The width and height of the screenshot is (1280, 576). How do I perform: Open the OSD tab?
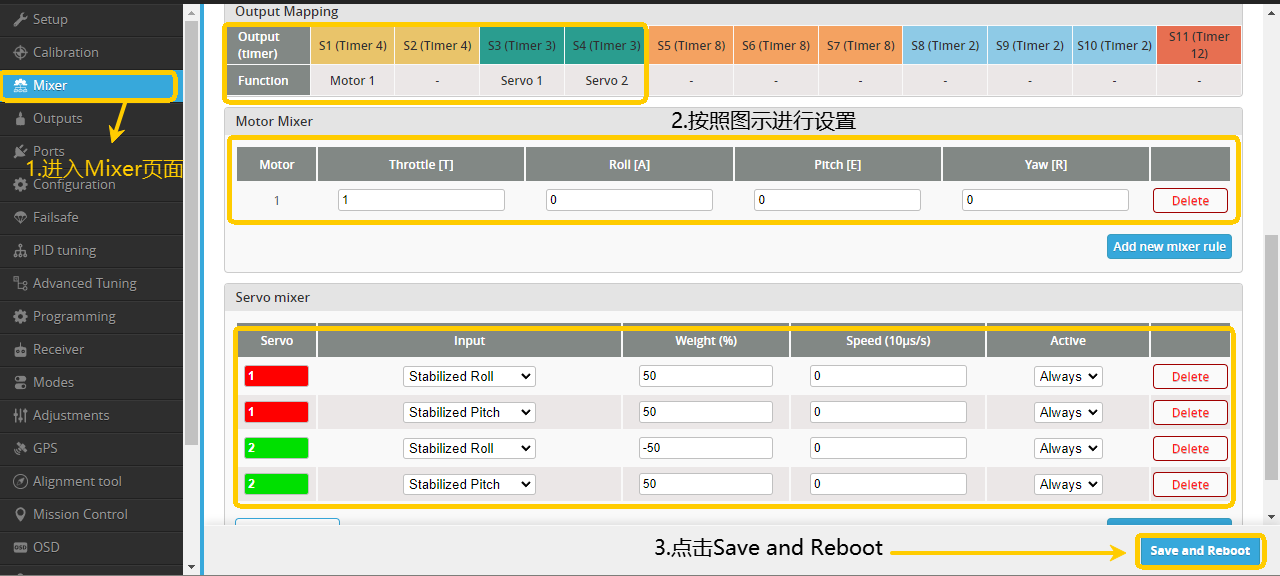(x=91, y=547)
